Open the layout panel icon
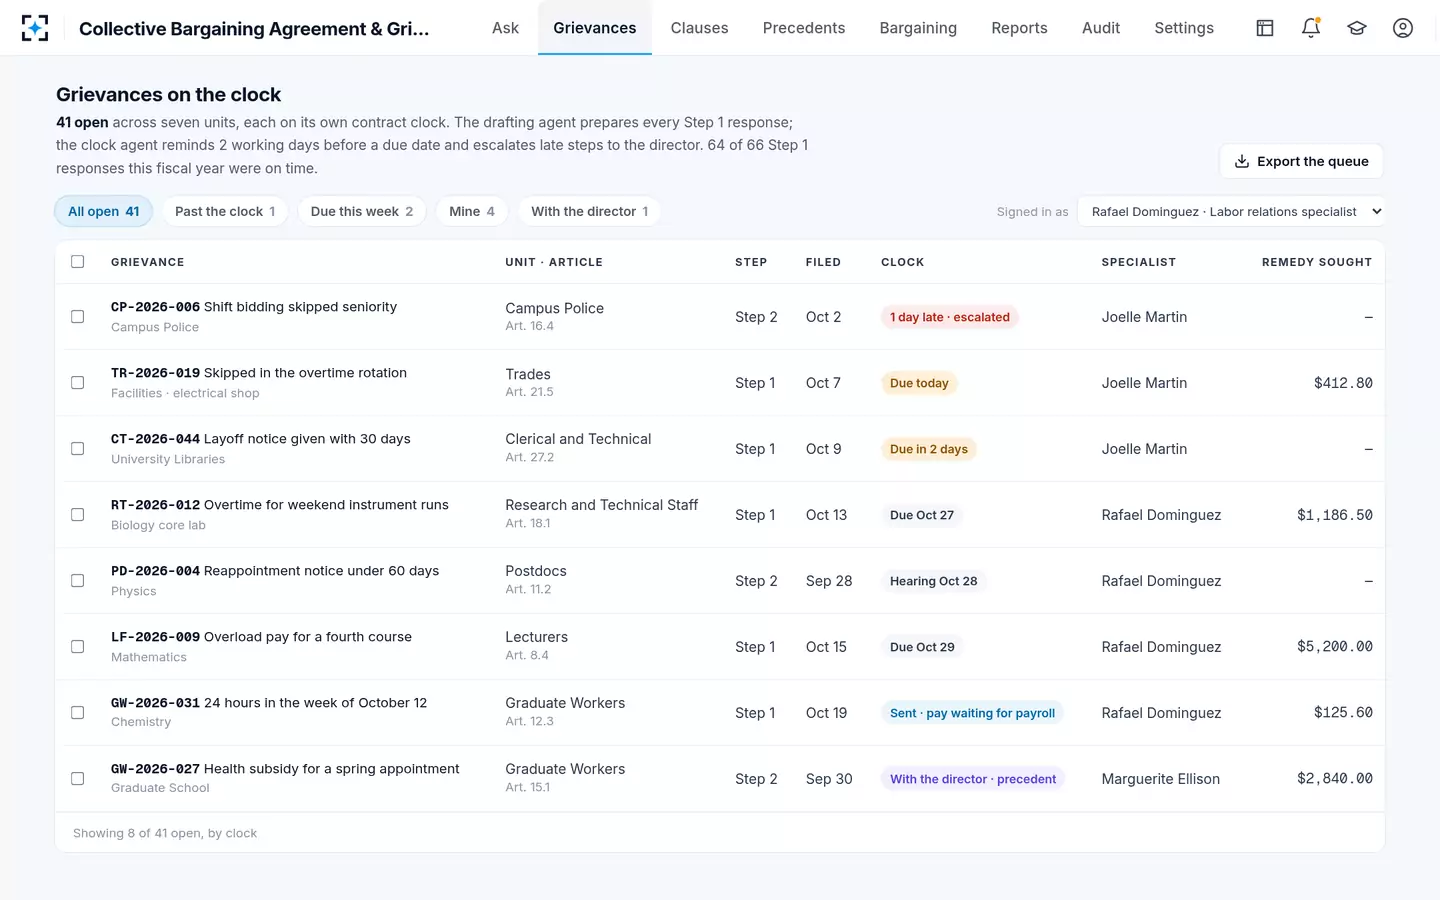 pyautogui.click(x=1265, y=28)
